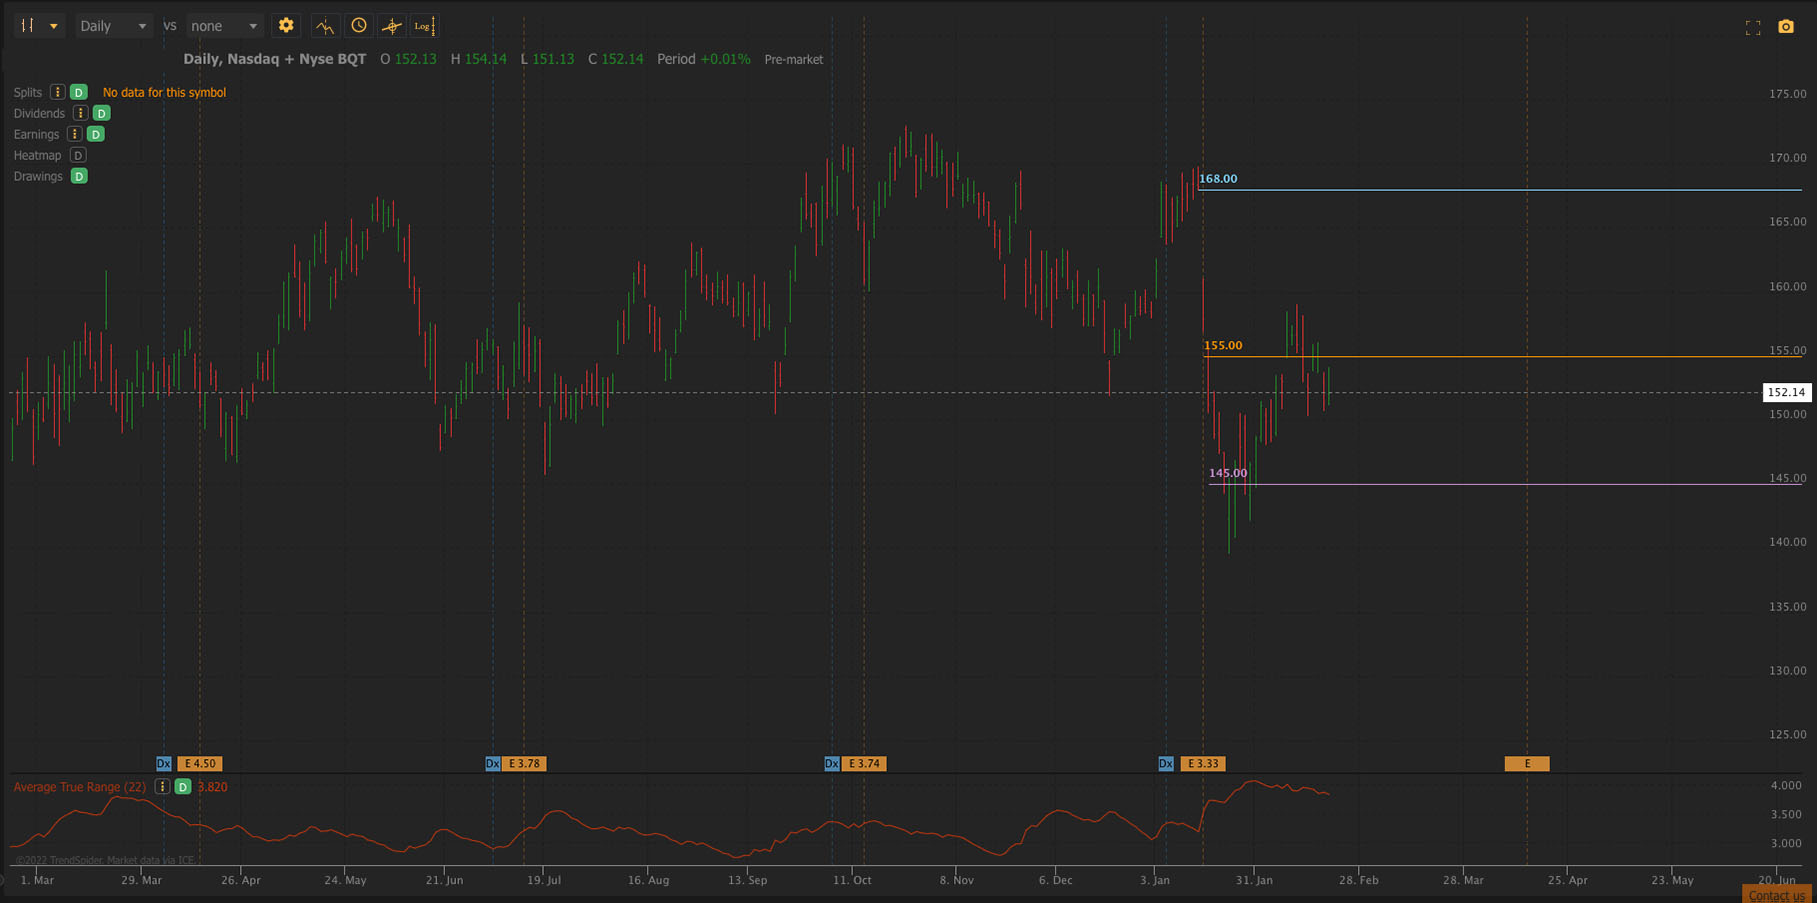Click the ATR value 3.820
The width and height of the screenshot is (1817, 903).
coord(212,787)
